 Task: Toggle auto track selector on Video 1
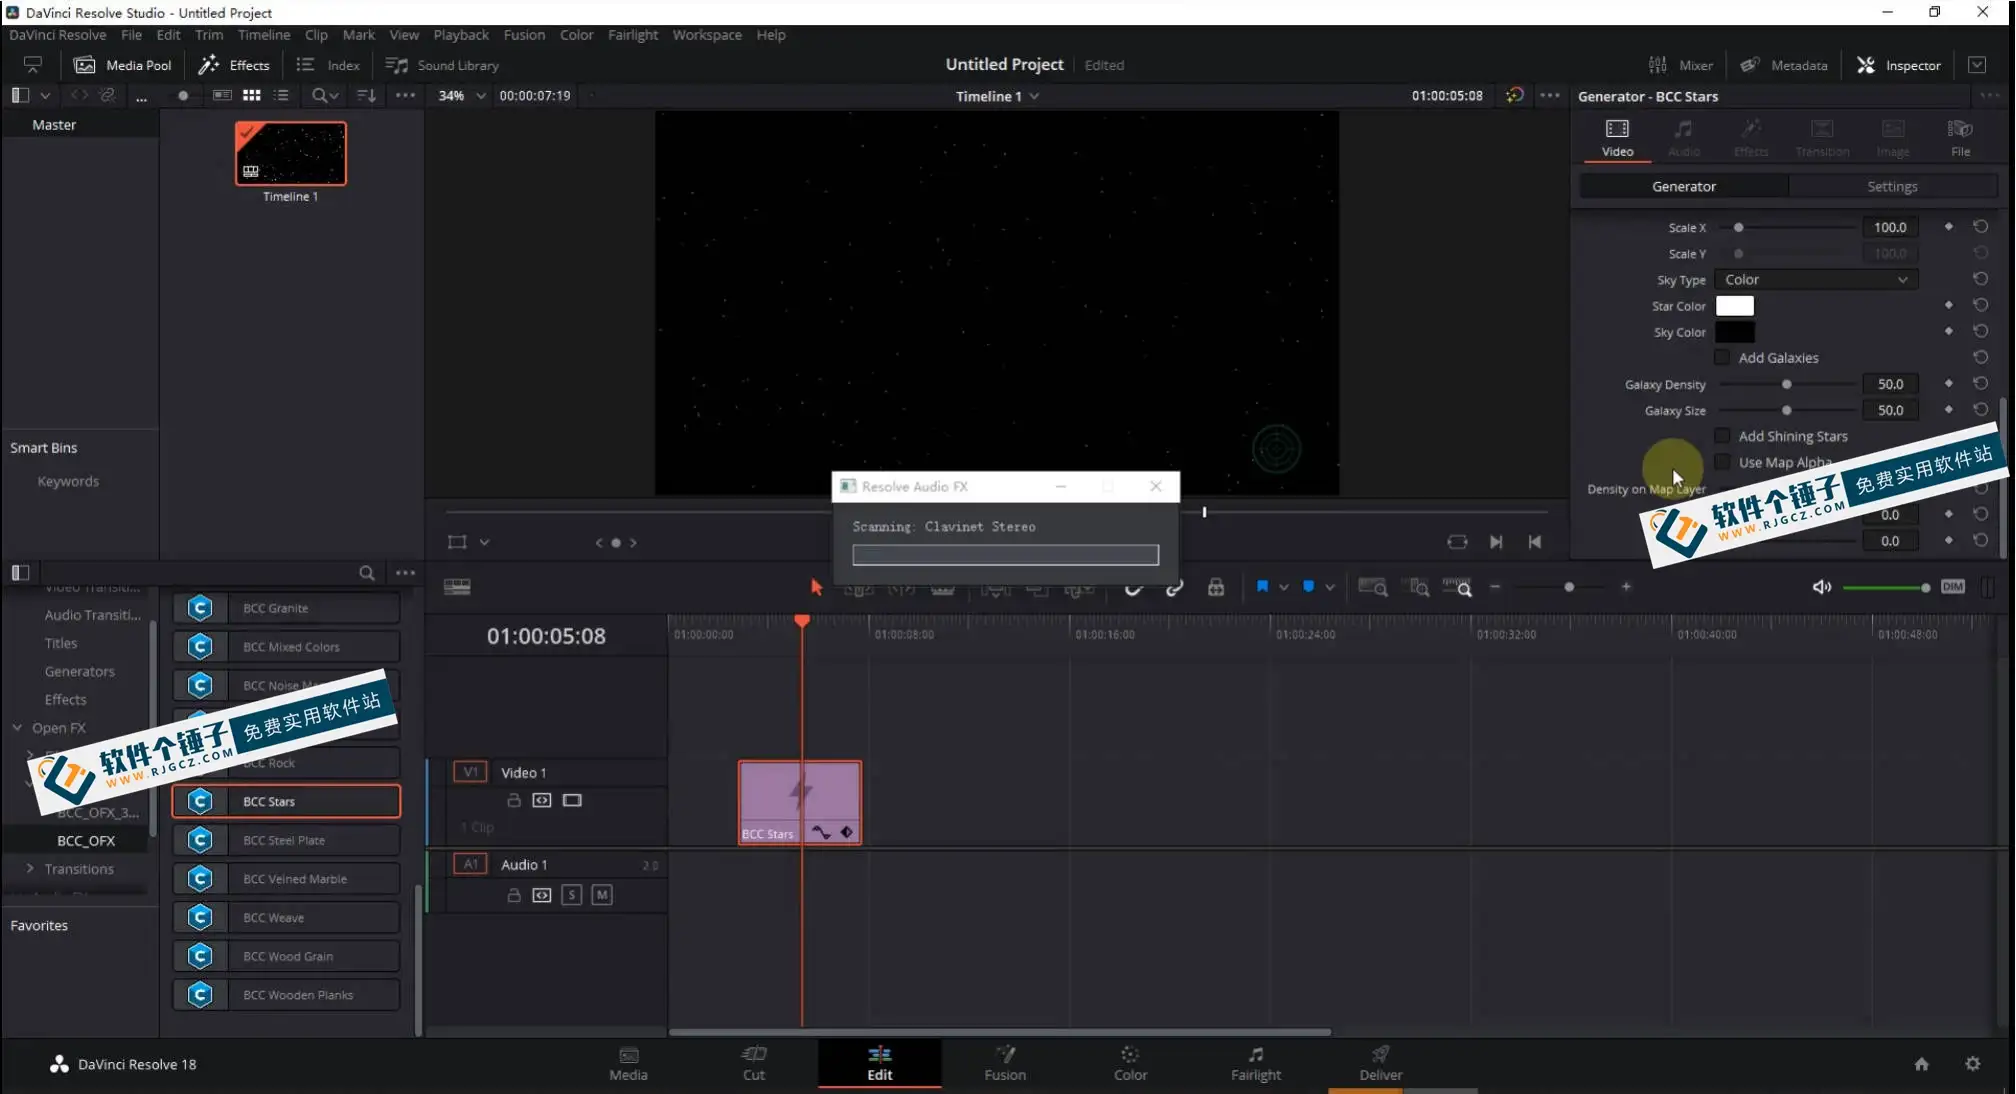click(x=542, y=800)
